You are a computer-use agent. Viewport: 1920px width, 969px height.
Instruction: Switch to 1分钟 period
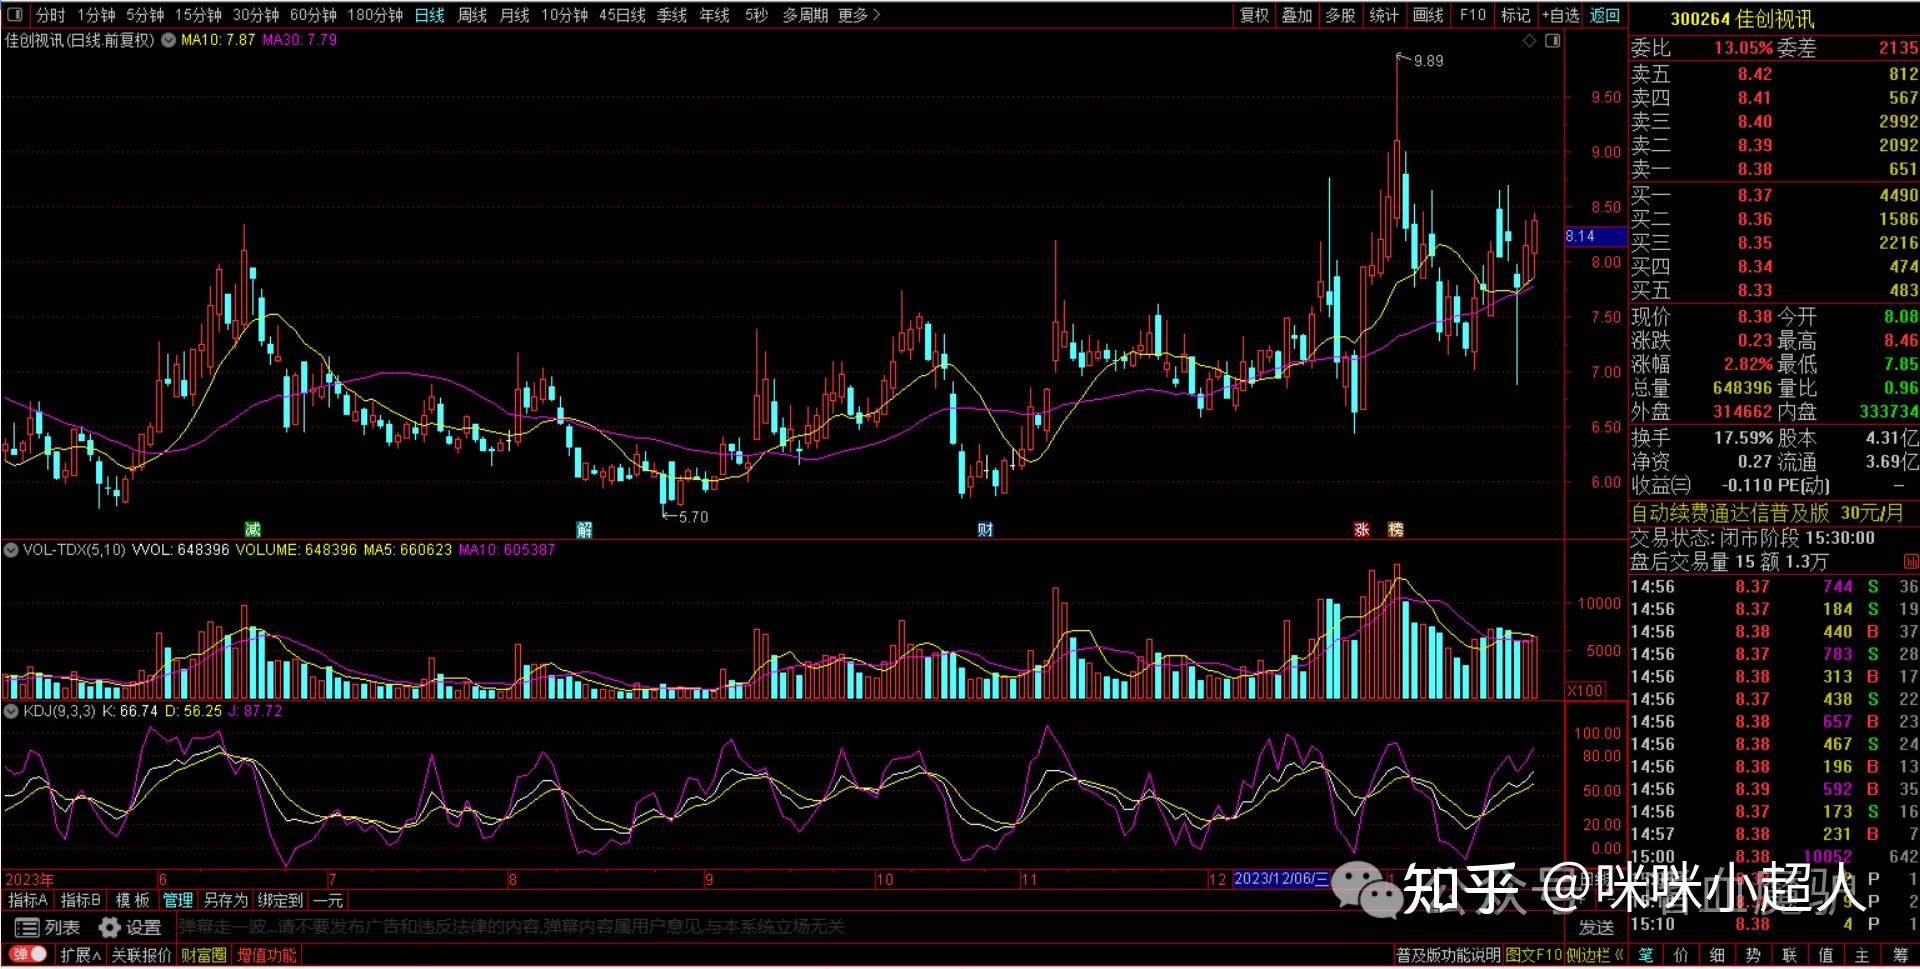point(96,15)
